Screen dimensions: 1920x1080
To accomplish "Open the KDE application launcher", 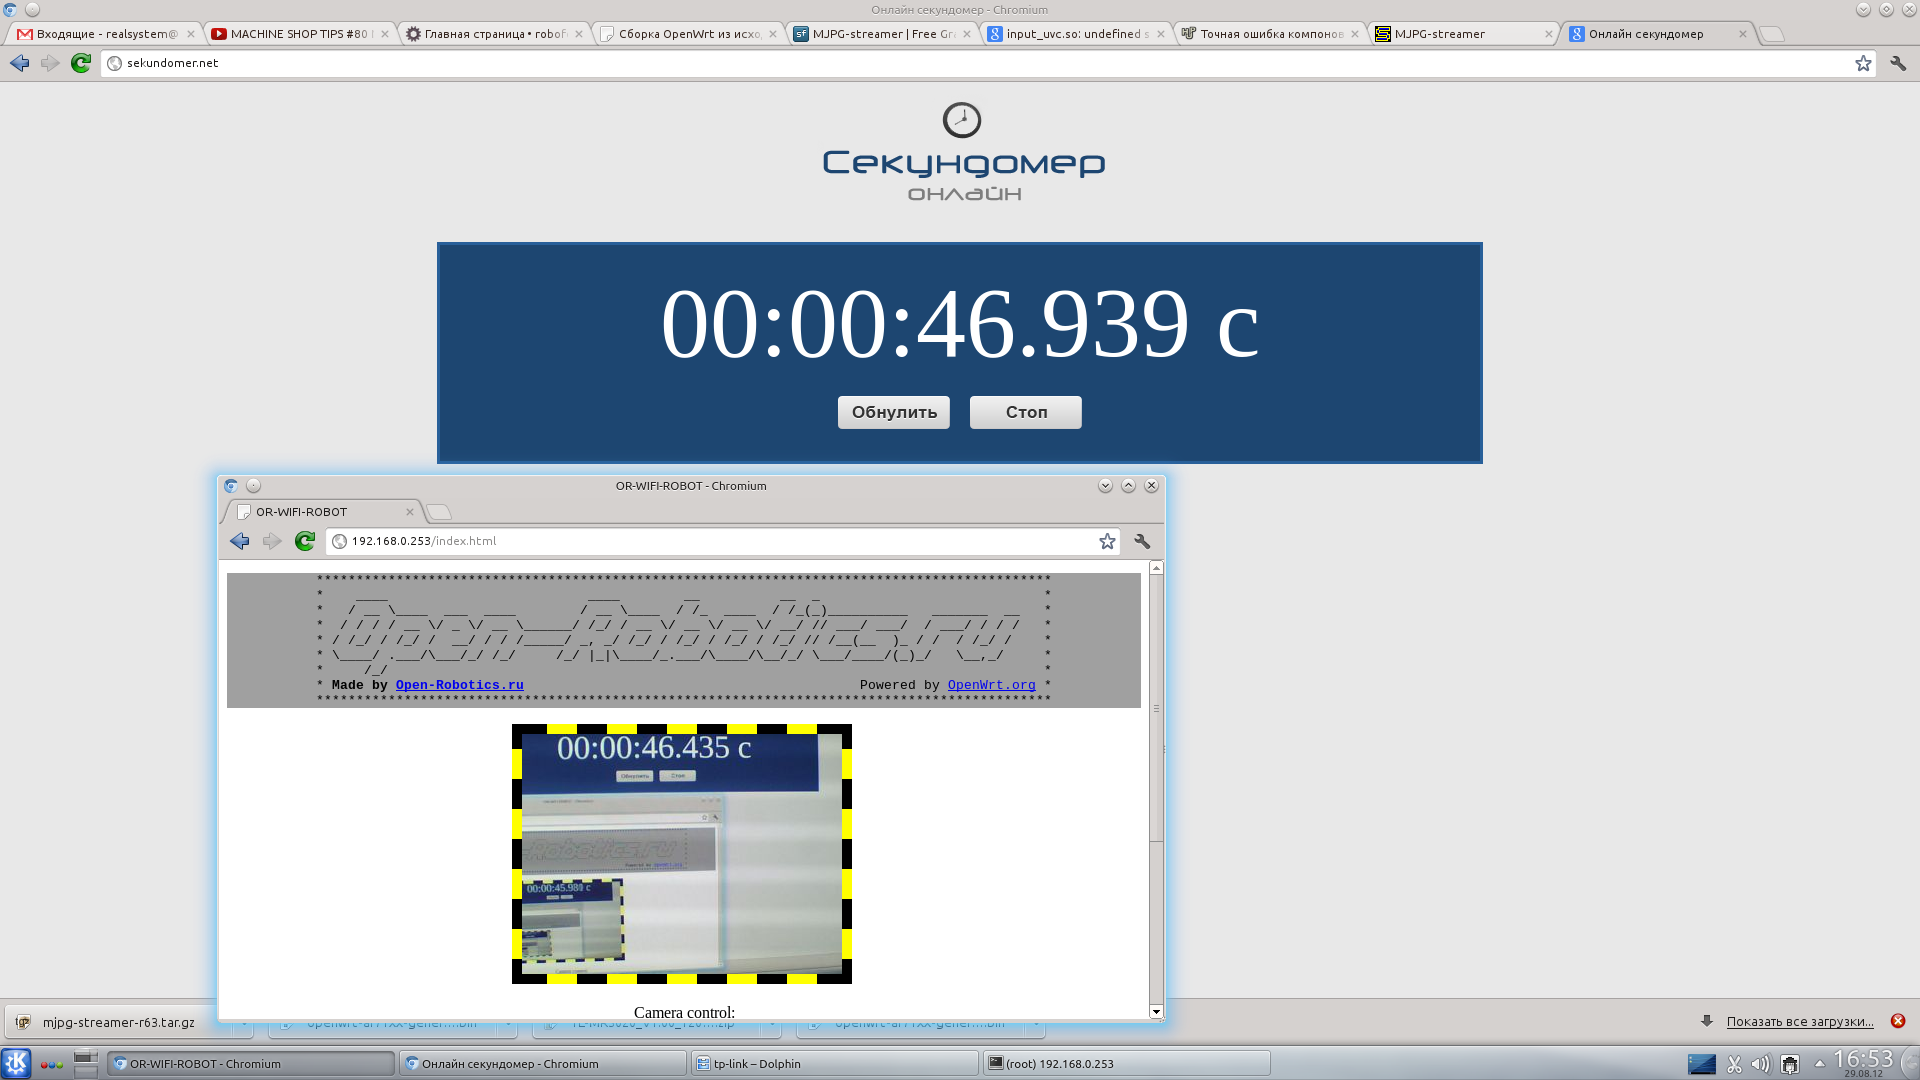I will [x=16, y=1063].
